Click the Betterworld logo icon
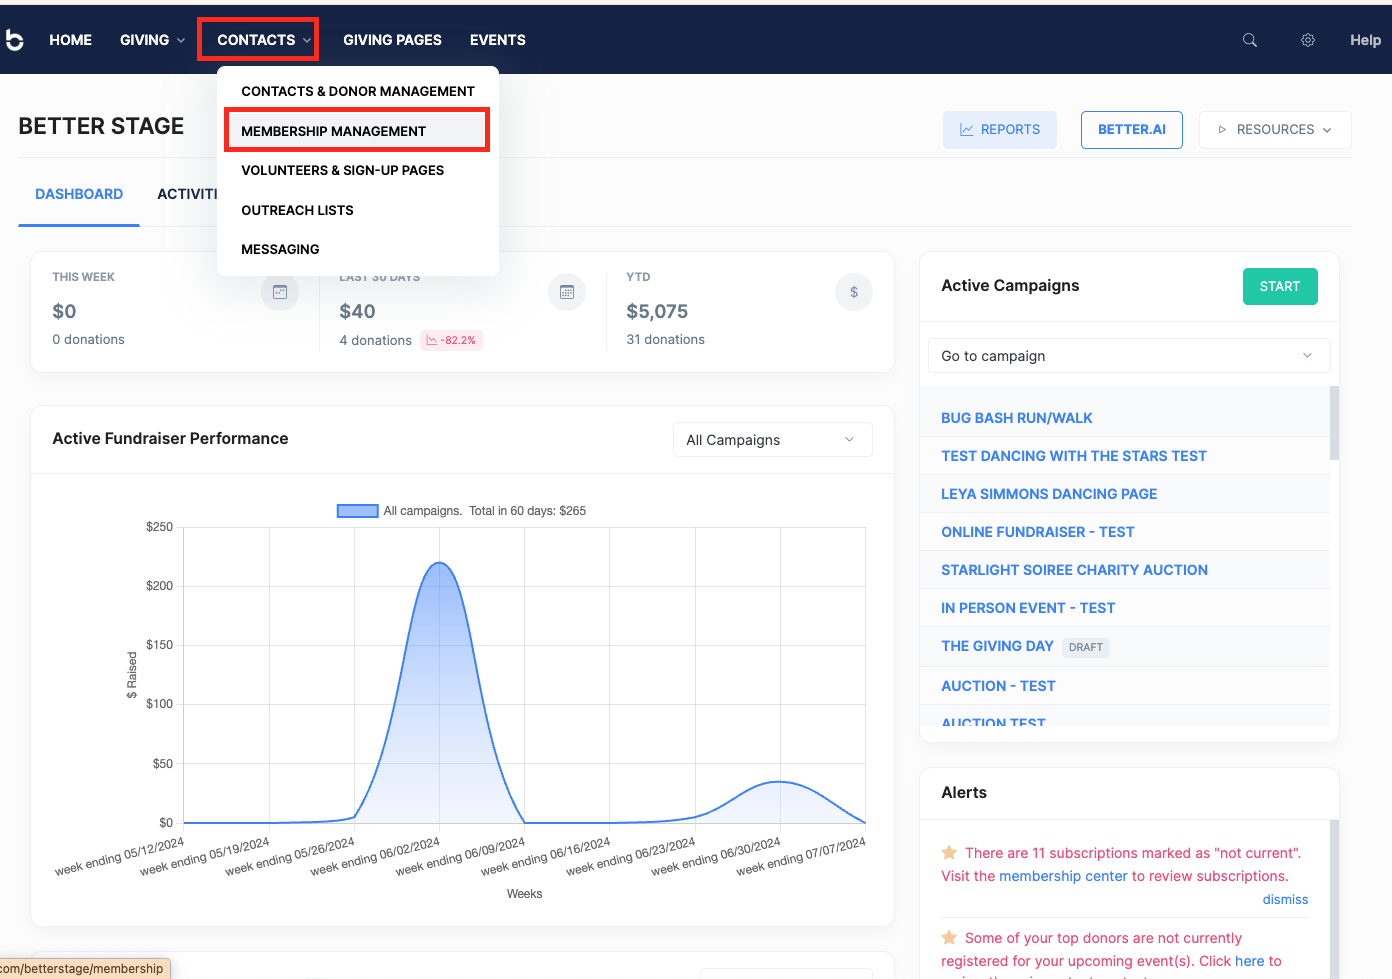Image resolution: width=1392 pixels, height=979 pixels. 15,40
